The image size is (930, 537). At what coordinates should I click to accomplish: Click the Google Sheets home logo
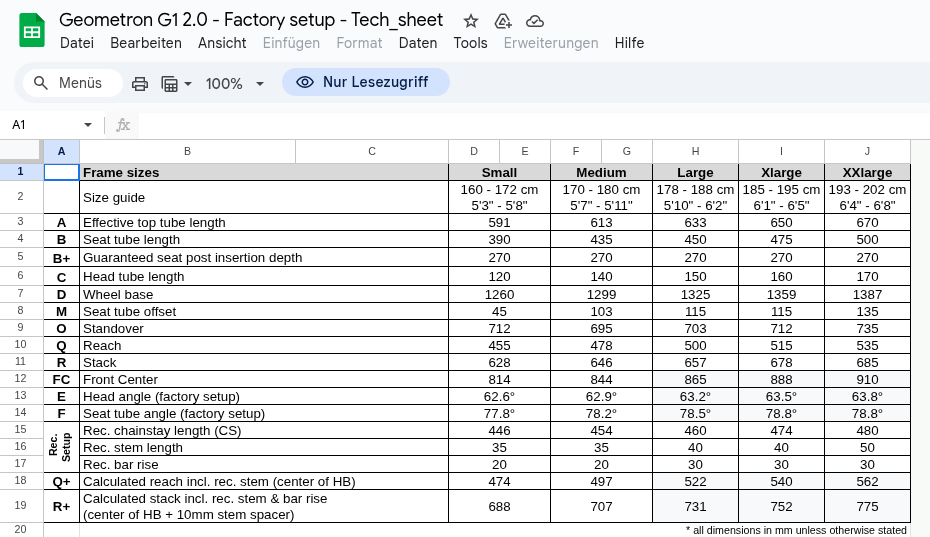32,30
